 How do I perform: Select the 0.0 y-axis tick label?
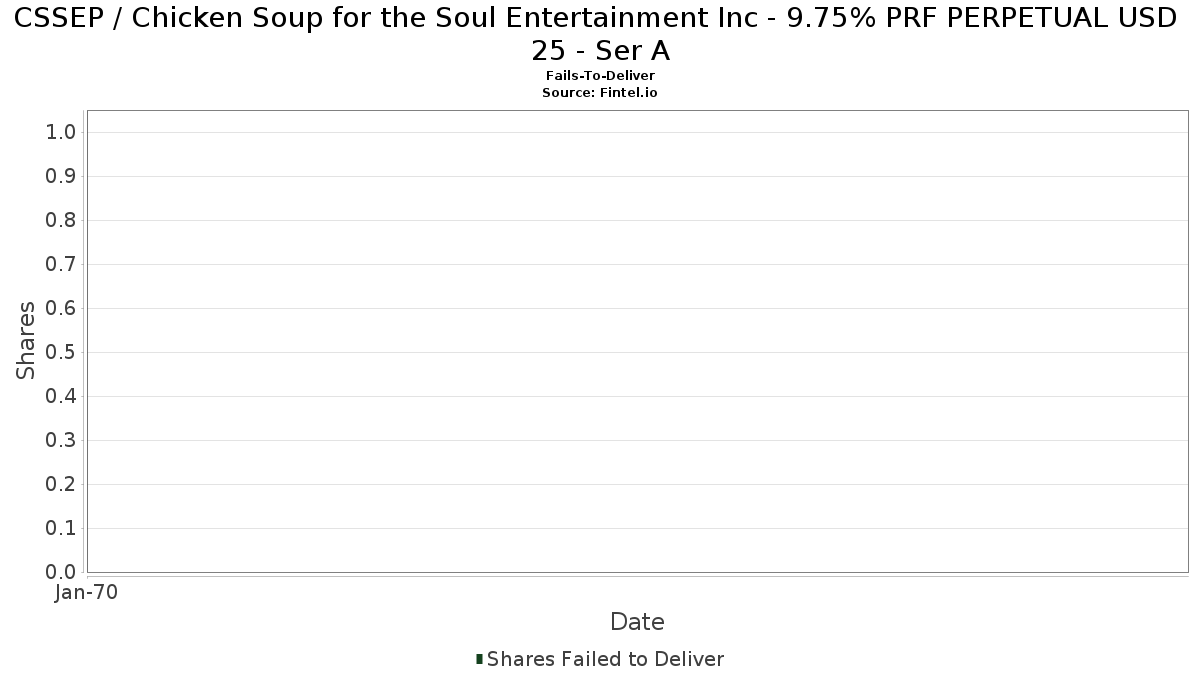pos(61,573)
